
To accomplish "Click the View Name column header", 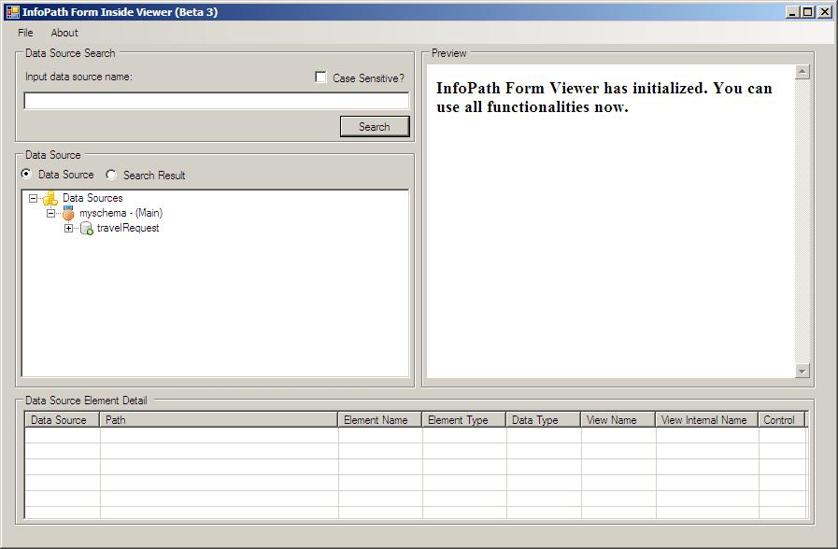I will [x=618, y=420].
